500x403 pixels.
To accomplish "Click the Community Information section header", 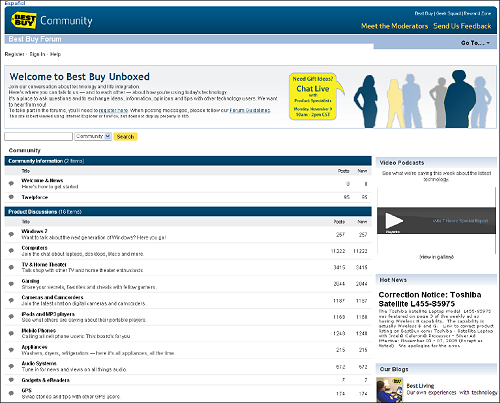I will pyautogui.click(x=188, y=161).
